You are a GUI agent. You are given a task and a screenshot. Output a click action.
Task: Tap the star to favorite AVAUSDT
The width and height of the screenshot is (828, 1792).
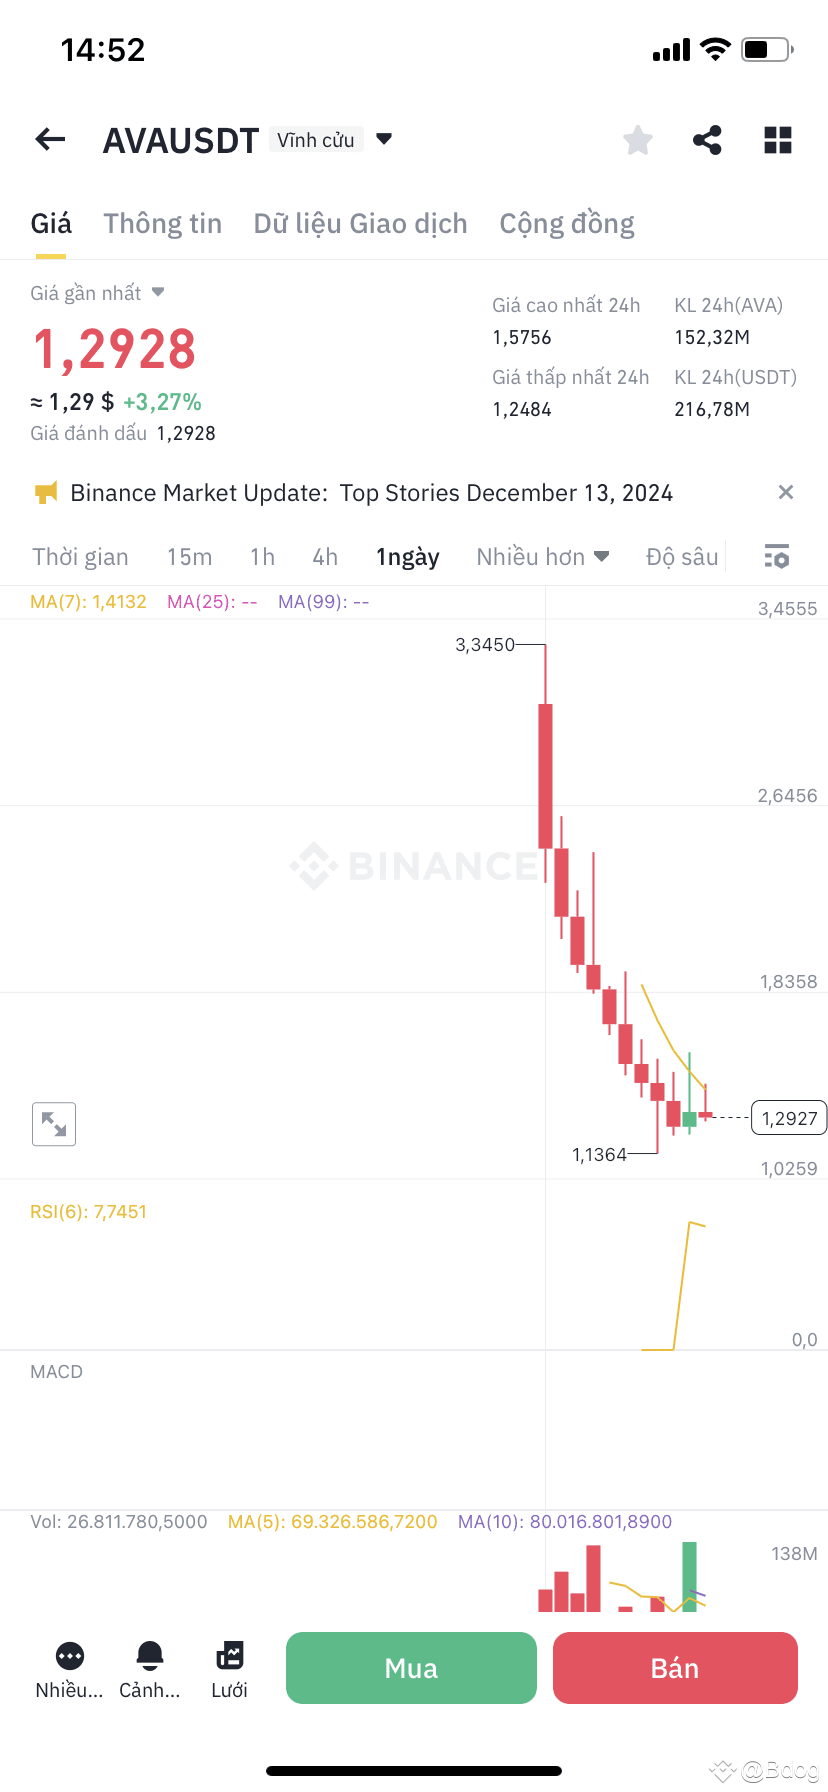coord(637,140)
